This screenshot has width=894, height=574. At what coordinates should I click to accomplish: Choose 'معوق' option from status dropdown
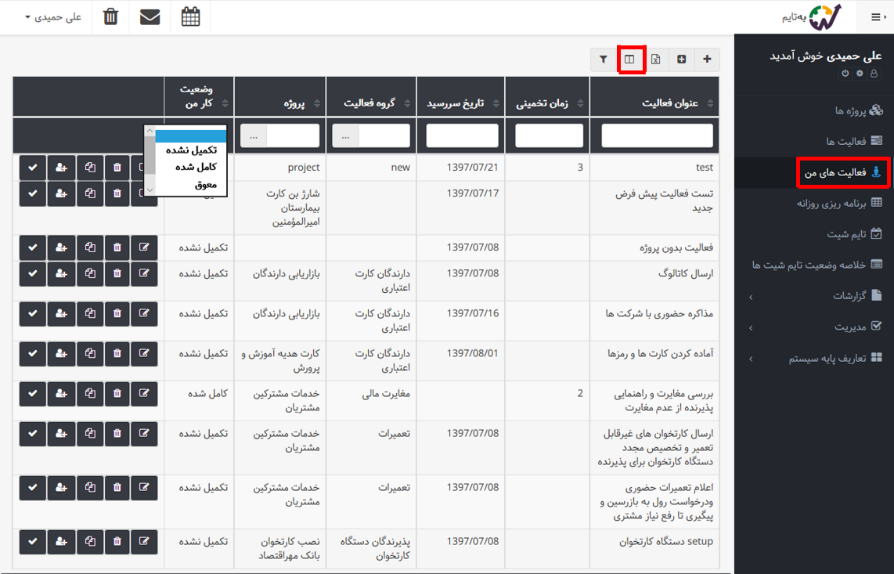[185, 185]
